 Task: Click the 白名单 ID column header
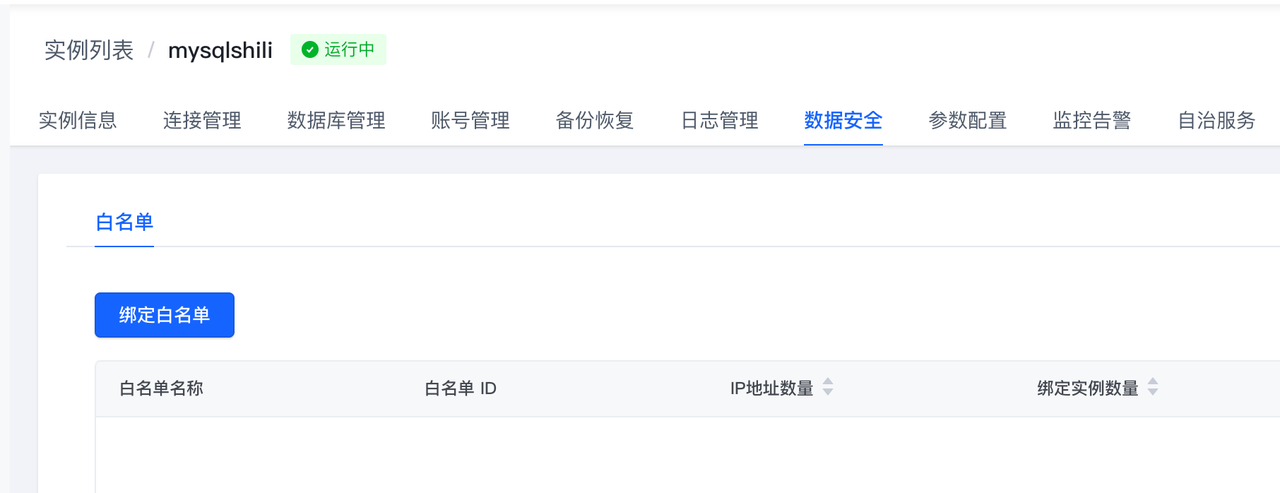point(460,389)
